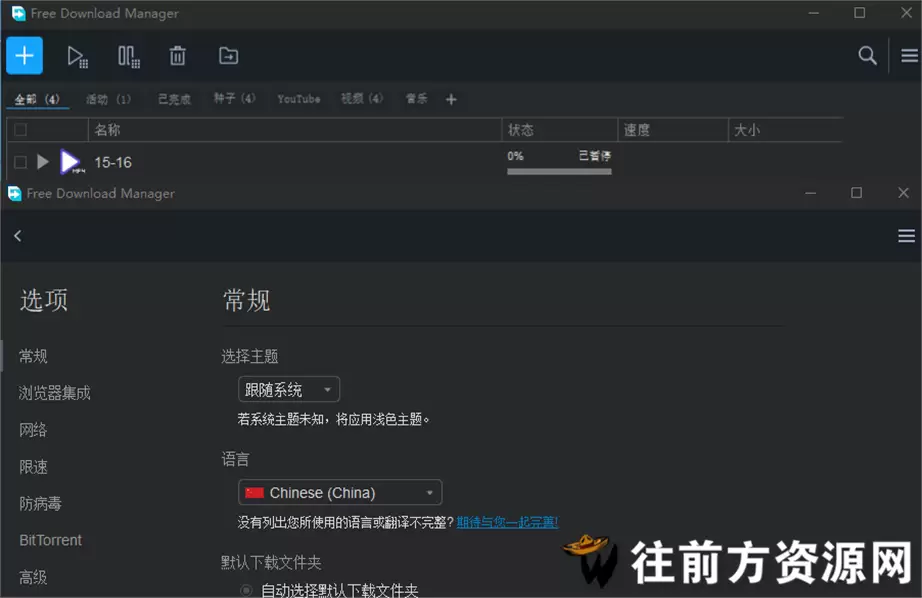Maximize the main download list window
The image size is (922, 598).
point(859,13)
